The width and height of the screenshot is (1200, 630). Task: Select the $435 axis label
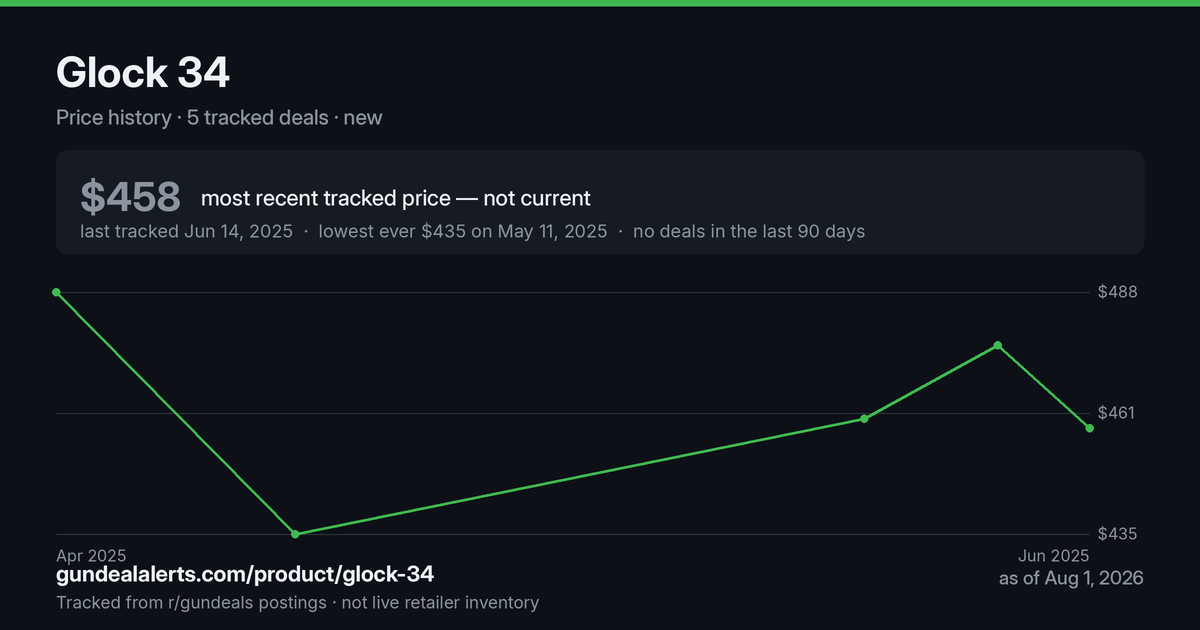pos(1118,534)
